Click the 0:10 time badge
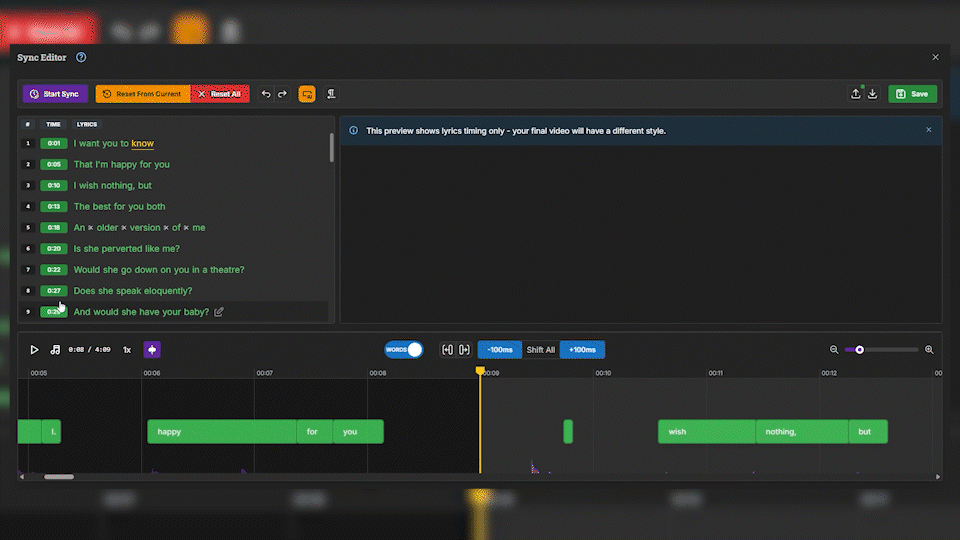960x540 pixels. (54, 185)
